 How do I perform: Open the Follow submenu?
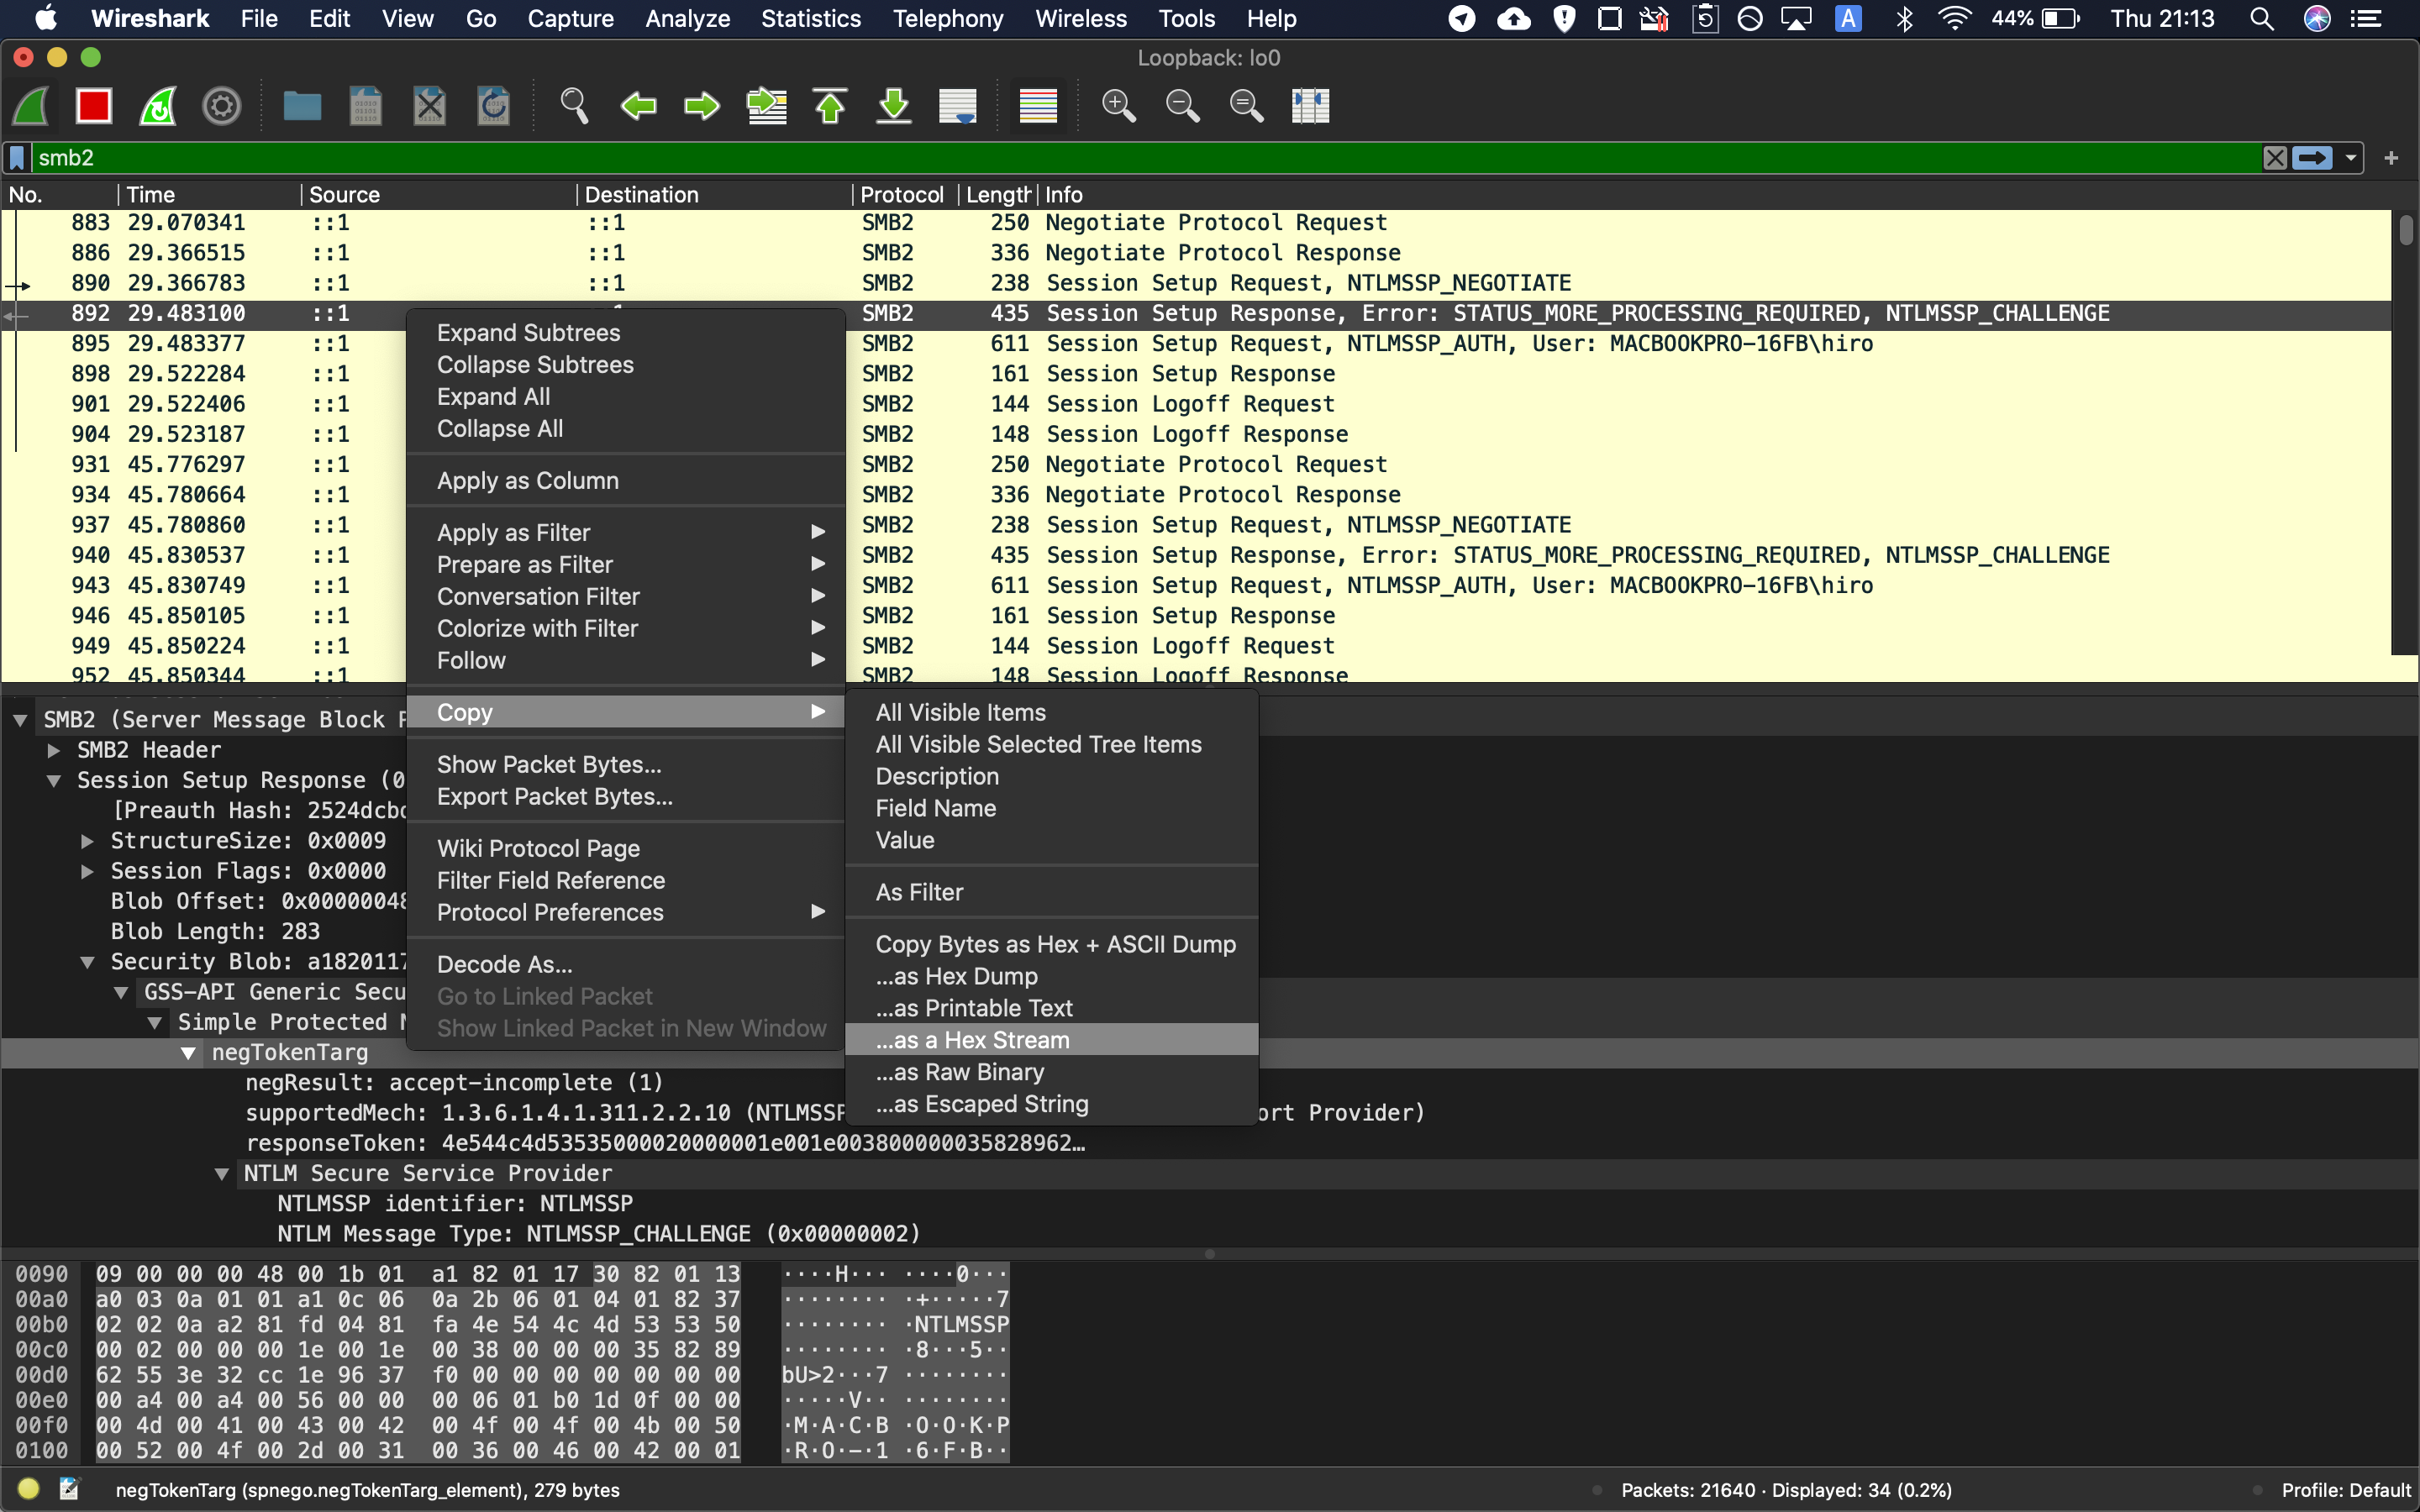[x=626, y=661]
